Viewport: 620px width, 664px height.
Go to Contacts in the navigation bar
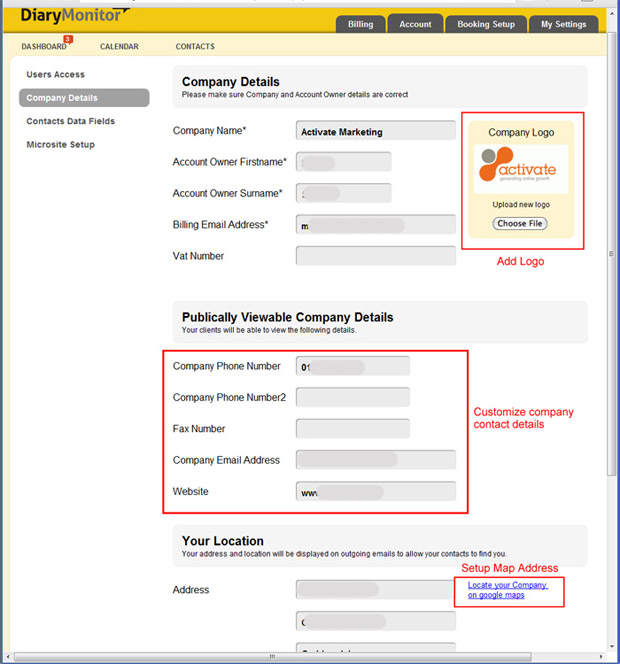pos(195,47)
